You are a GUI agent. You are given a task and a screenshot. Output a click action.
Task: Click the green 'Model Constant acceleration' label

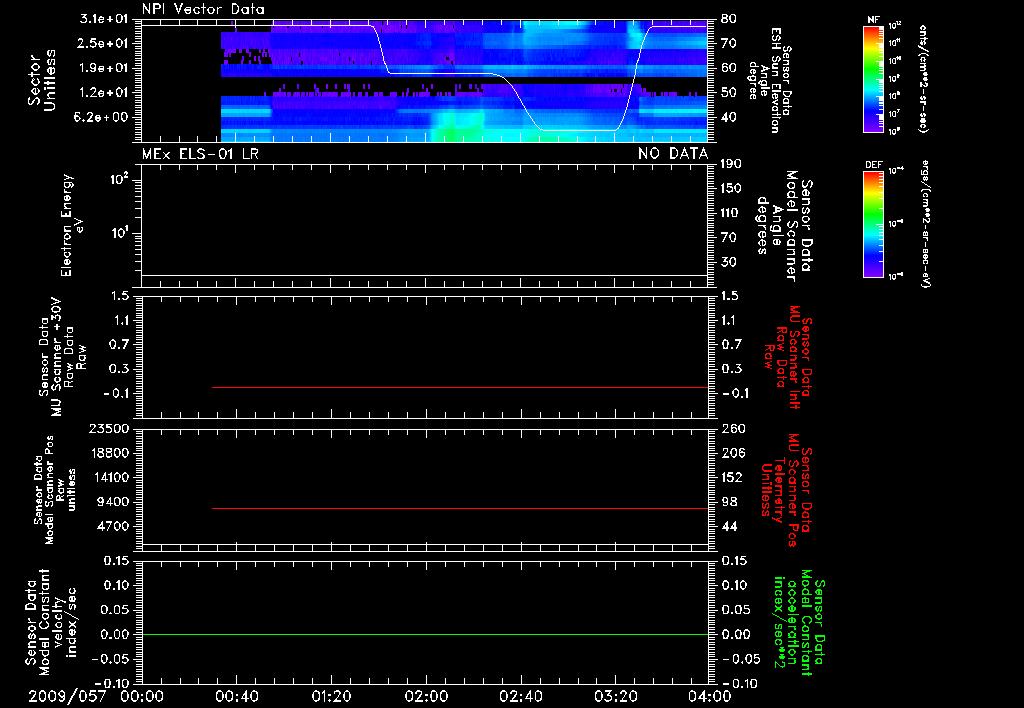(799, 623)
